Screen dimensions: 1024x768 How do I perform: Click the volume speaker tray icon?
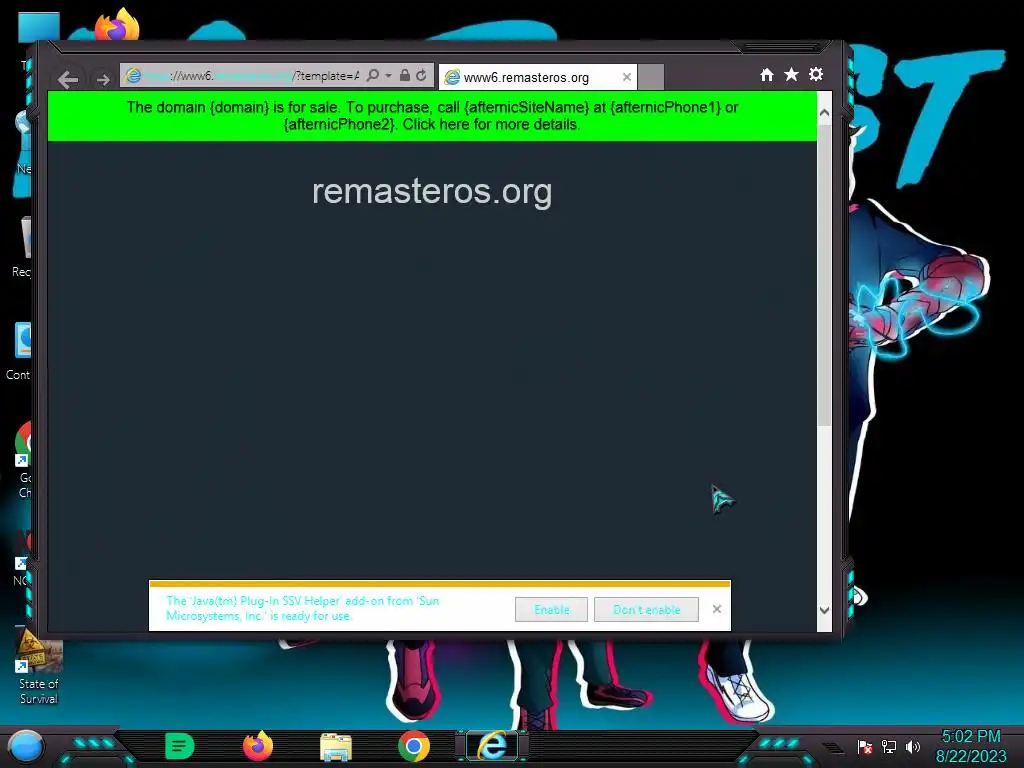click(x=912, y=746)
